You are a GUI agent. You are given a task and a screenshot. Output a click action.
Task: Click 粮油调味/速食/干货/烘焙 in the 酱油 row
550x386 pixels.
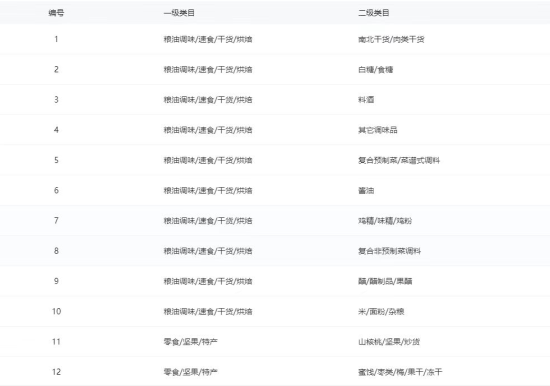208,191
